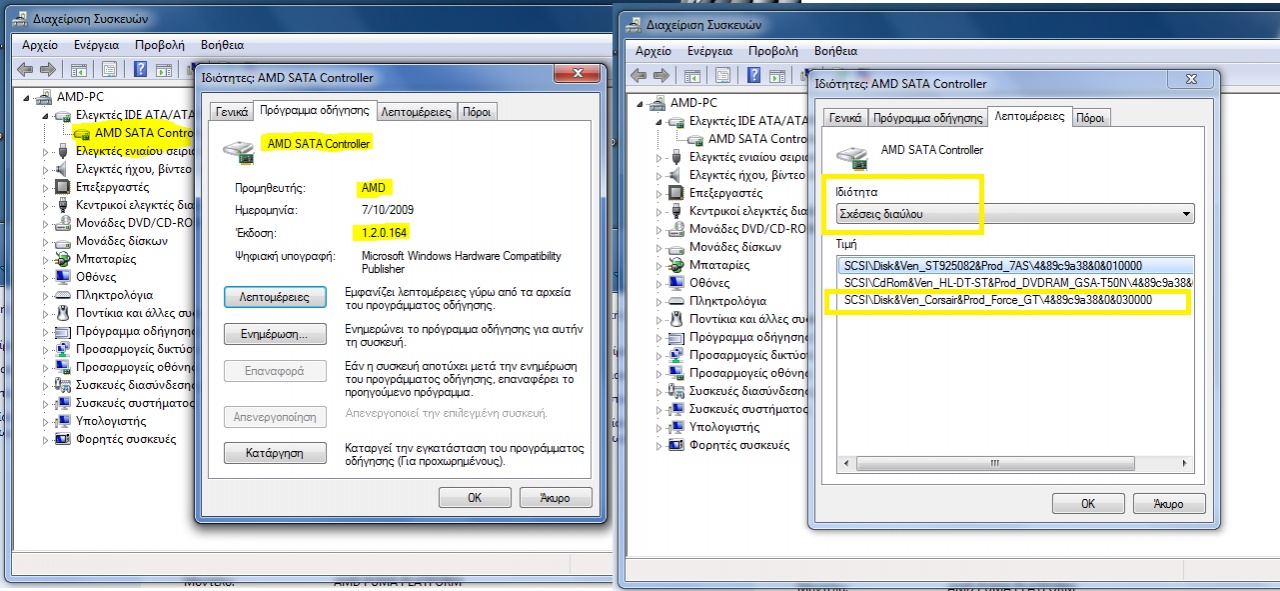Click show/hide console tree icon in left window toolbar
Screen dimensions: 1280x591
coord(78,69)
